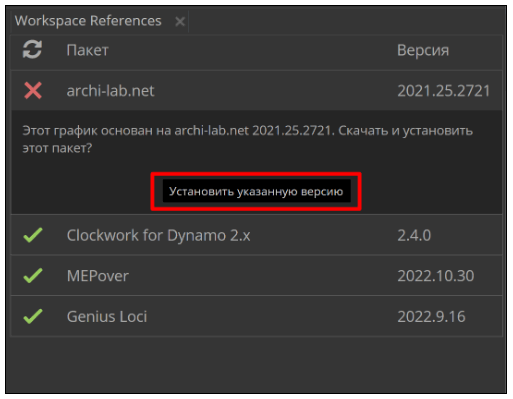Click green checkmark beside MEPover
513x399 pixels.
tap(33, 276)
